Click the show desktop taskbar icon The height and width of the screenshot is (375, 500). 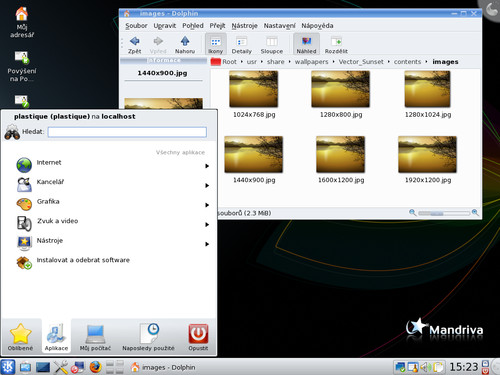point(43,367)
